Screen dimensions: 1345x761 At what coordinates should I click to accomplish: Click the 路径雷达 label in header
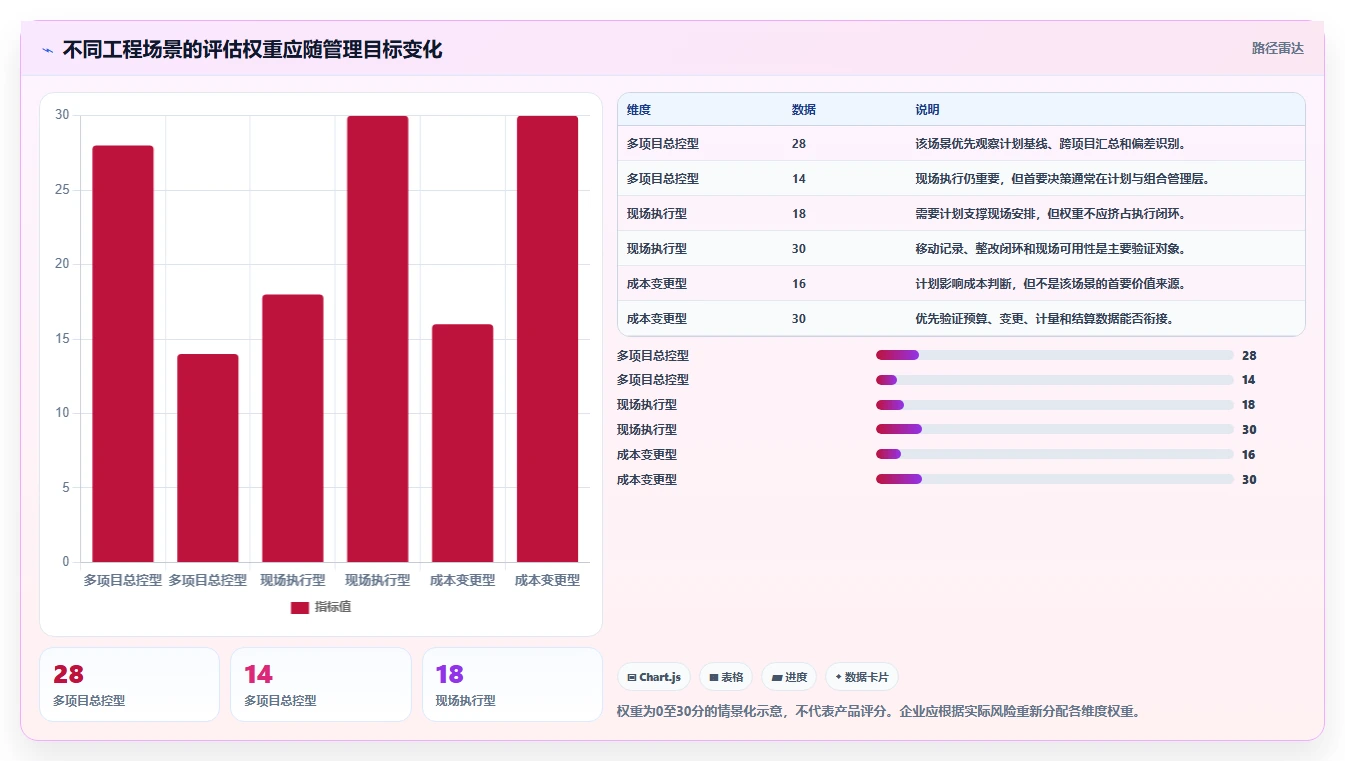pos(1277,48)
